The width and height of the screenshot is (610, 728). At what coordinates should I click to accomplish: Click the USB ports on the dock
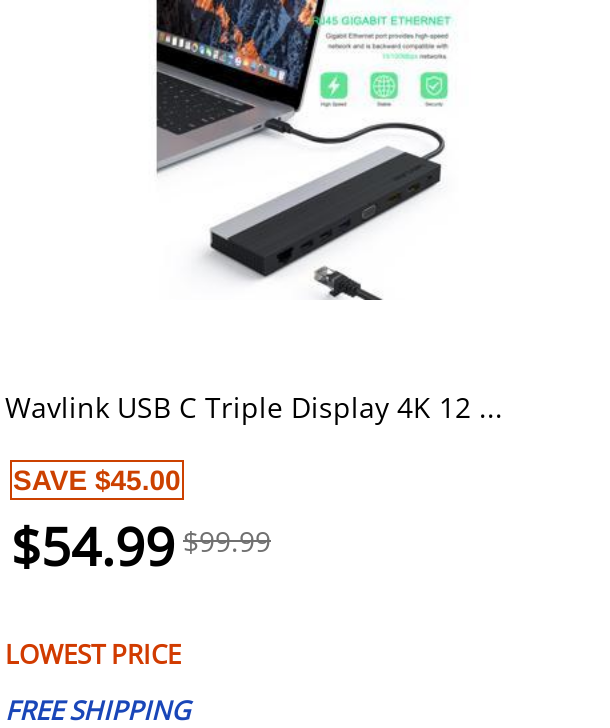point(325,235)
